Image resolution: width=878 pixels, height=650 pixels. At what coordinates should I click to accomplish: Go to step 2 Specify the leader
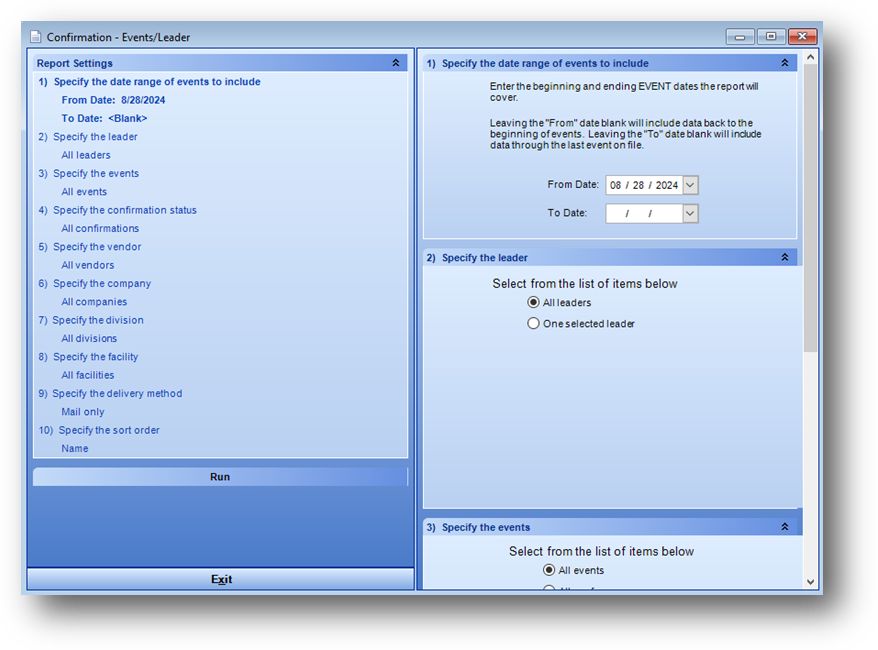pos(88,137)
